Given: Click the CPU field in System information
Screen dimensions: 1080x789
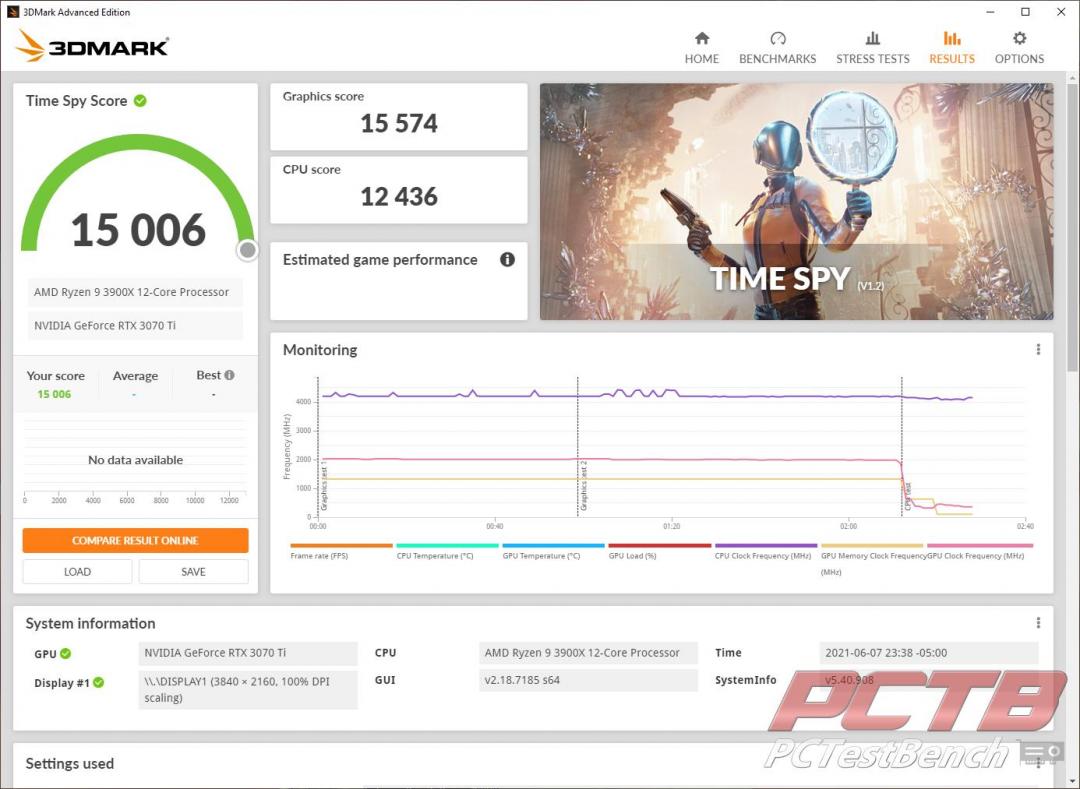Looking at the screenshot, I should (588, 653).
